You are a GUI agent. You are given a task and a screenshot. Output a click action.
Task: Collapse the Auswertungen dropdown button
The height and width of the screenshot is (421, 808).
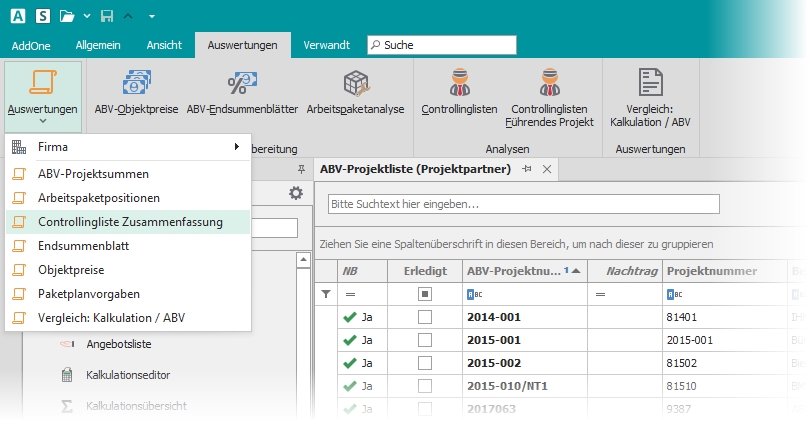(x=42, y=98)
